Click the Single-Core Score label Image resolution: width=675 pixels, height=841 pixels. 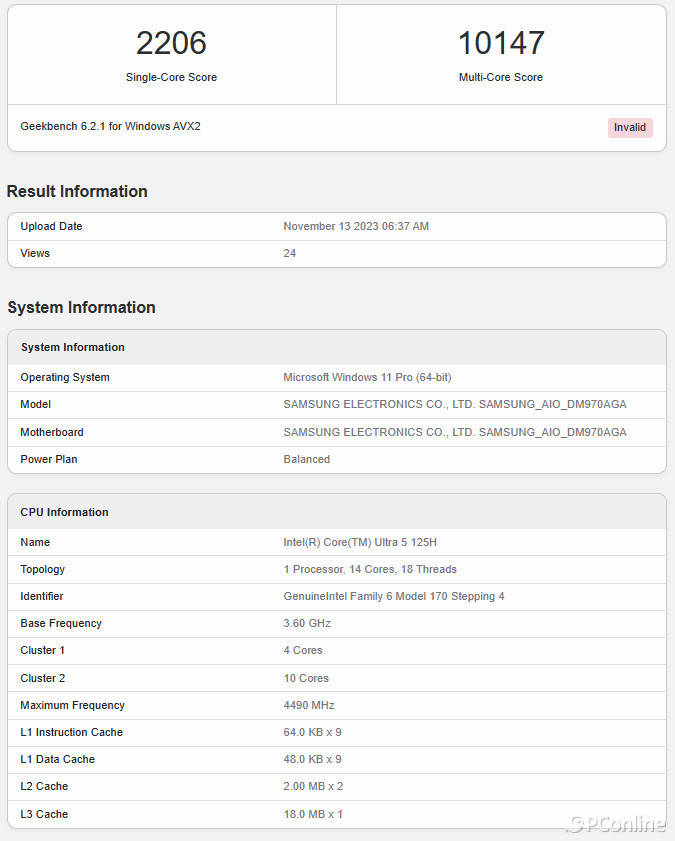point(171,77)
